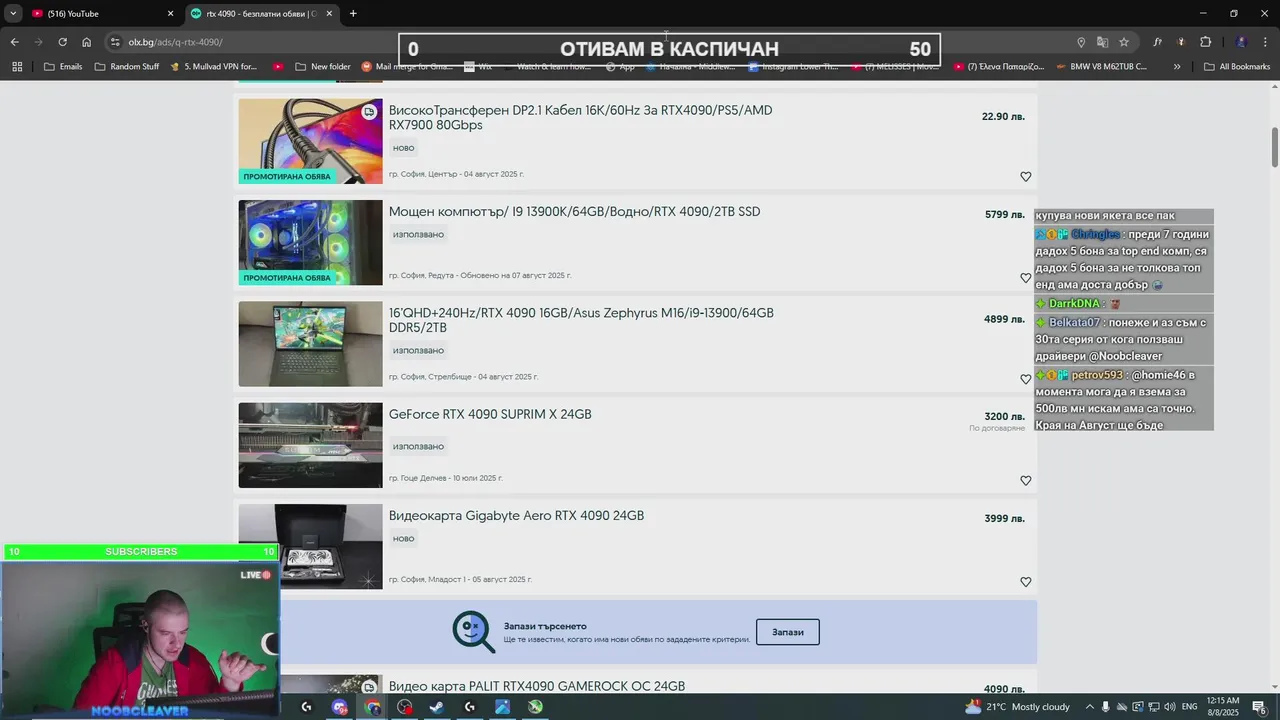Reload the olx.bg page
Screen dimensions: 1280x720
click(62, 42)
